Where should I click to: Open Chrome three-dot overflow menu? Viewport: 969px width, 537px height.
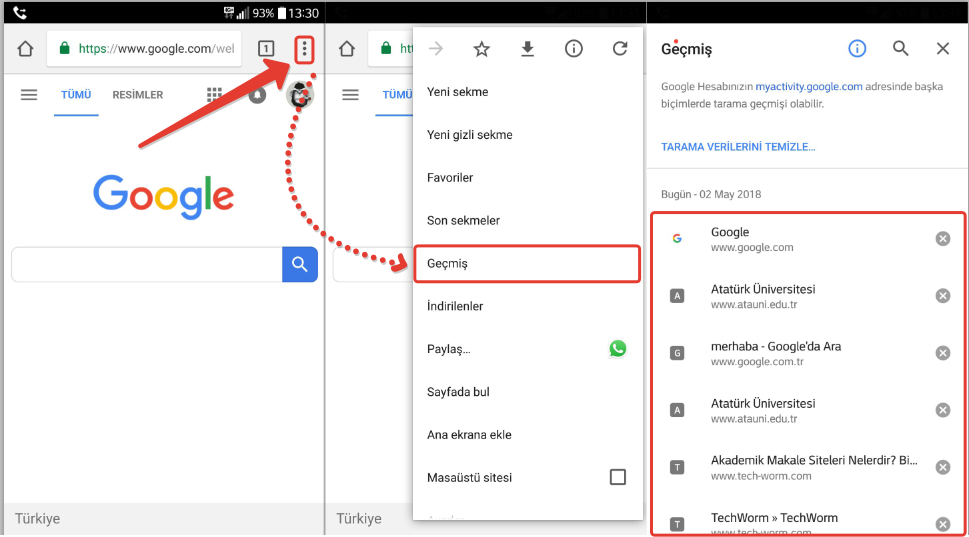pyautogui.click(x=305, y=49)
